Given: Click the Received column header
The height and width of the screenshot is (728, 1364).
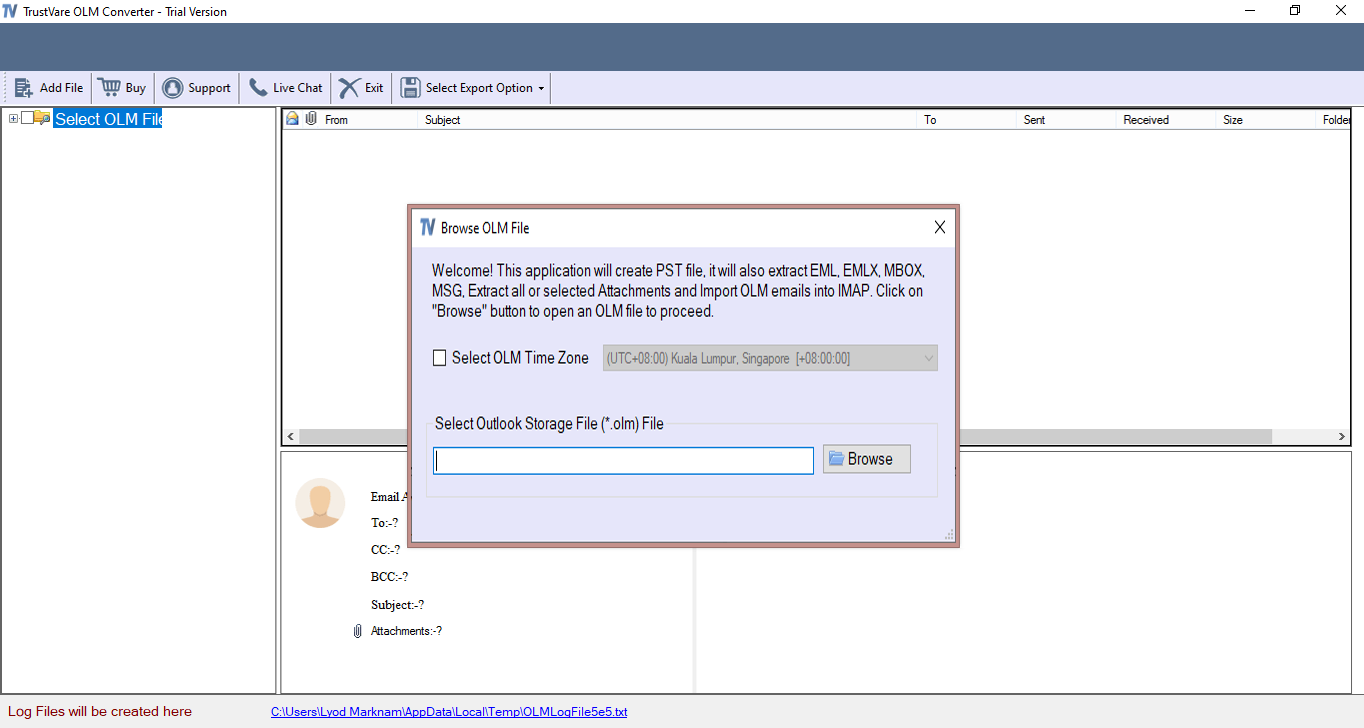Looking at the screenshot, I should click(x=1145, y=119).
